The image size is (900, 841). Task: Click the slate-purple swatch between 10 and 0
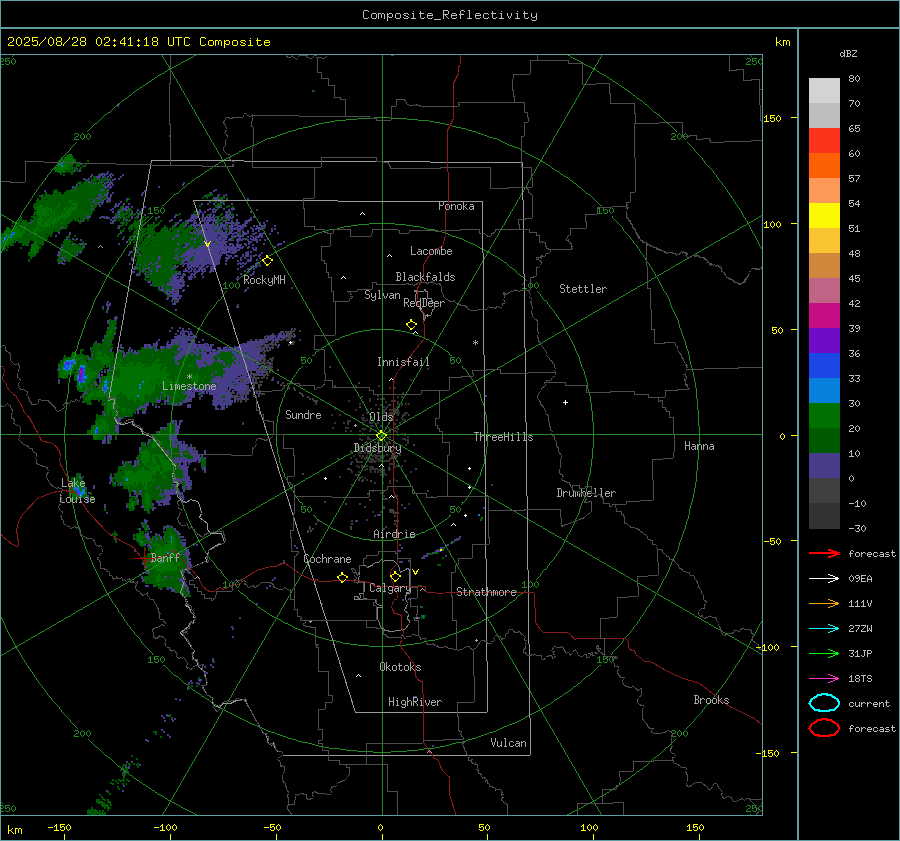click(824, 465)
